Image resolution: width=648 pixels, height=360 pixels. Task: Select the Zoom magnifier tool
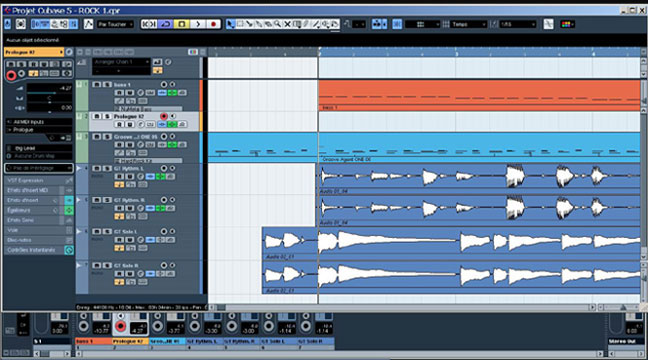point(278,24)
